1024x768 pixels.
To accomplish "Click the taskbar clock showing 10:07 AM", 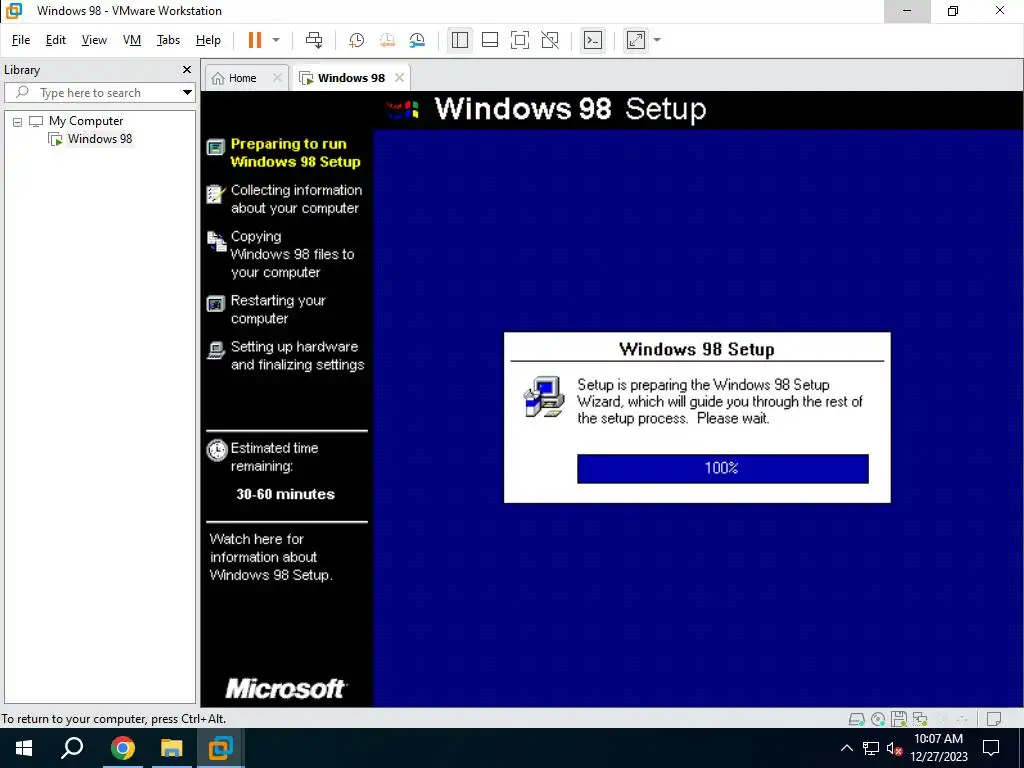I will click(x=938, y=748).
